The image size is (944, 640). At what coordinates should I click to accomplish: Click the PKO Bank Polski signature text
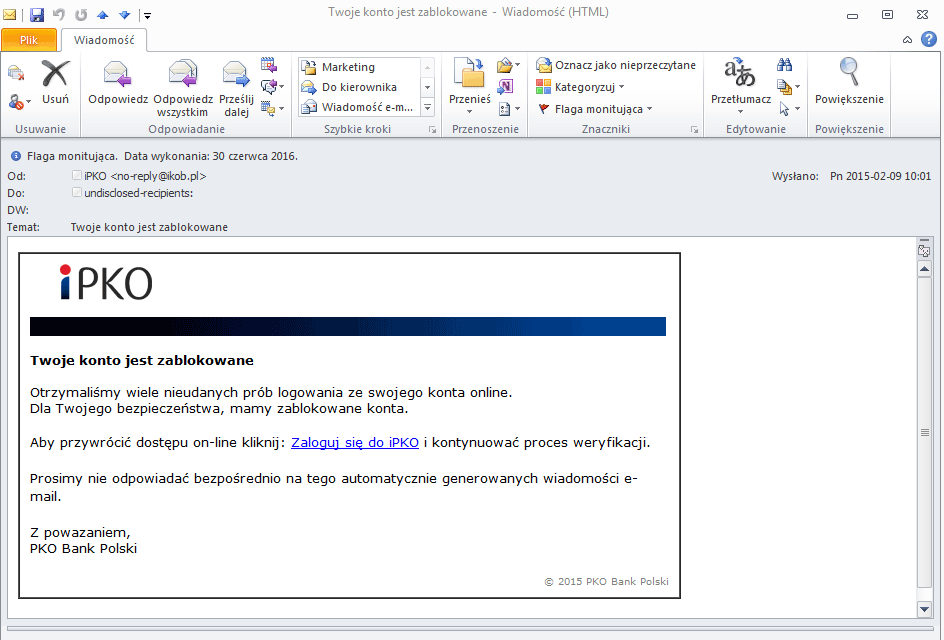tap(83, 548)
